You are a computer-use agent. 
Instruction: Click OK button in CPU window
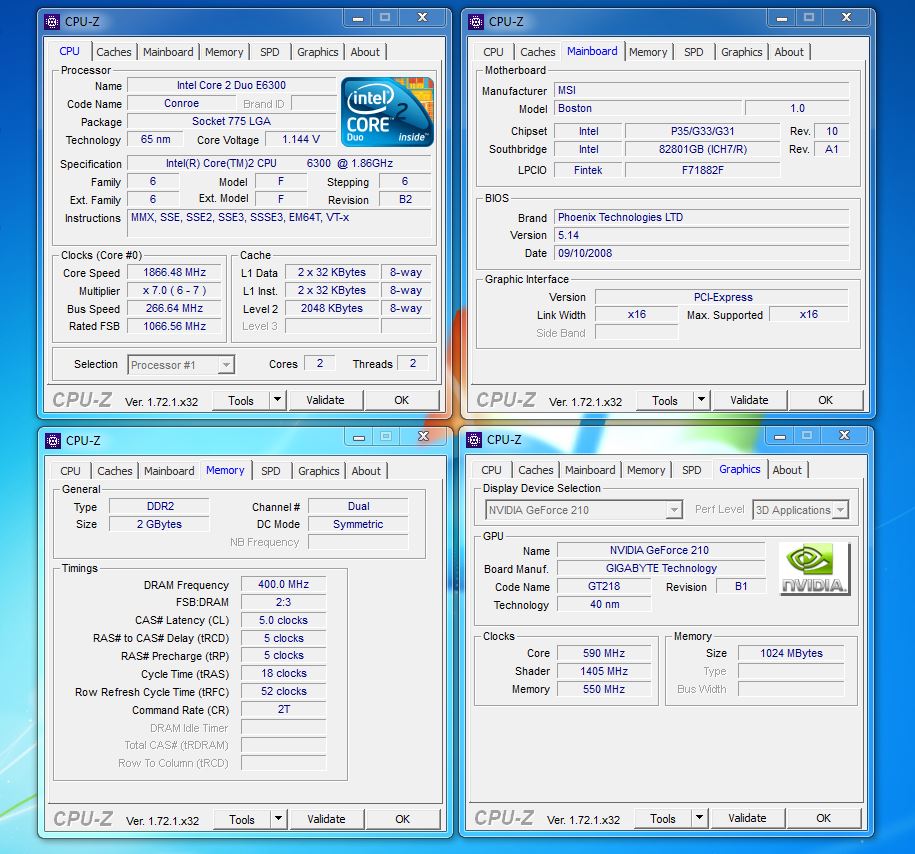(401, 400)
